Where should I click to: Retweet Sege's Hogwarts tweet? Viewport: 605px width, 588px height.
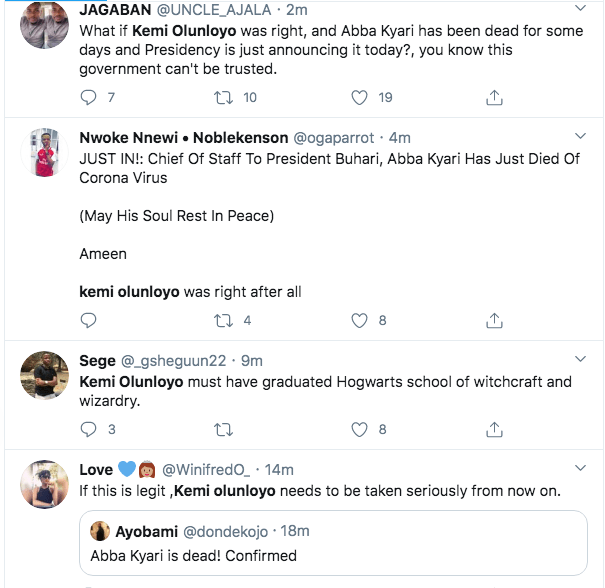225,430
